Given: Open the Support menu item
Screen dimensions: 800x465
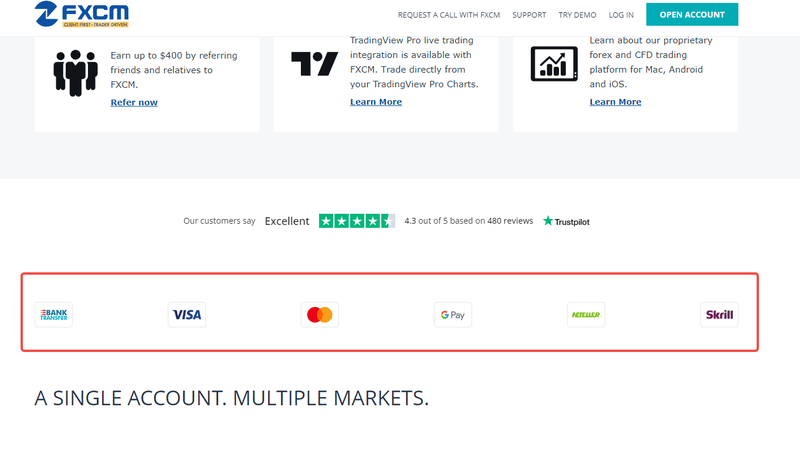Looking at the screenshot, I should pyautogui.click(x=529, y=15).
